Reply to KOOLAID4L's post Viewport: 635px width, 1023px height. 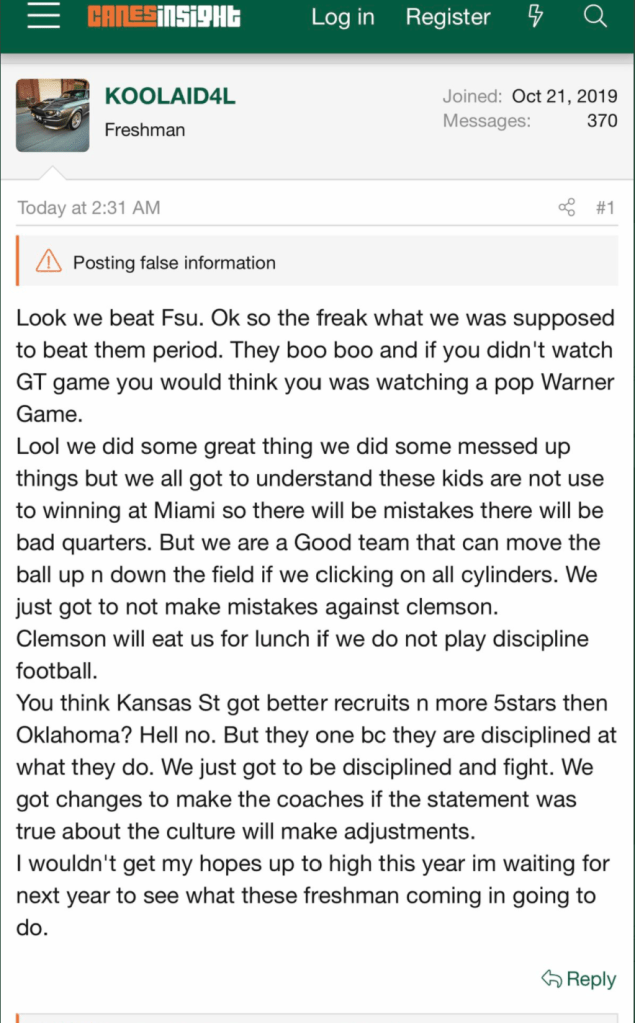tap(579, 979)
